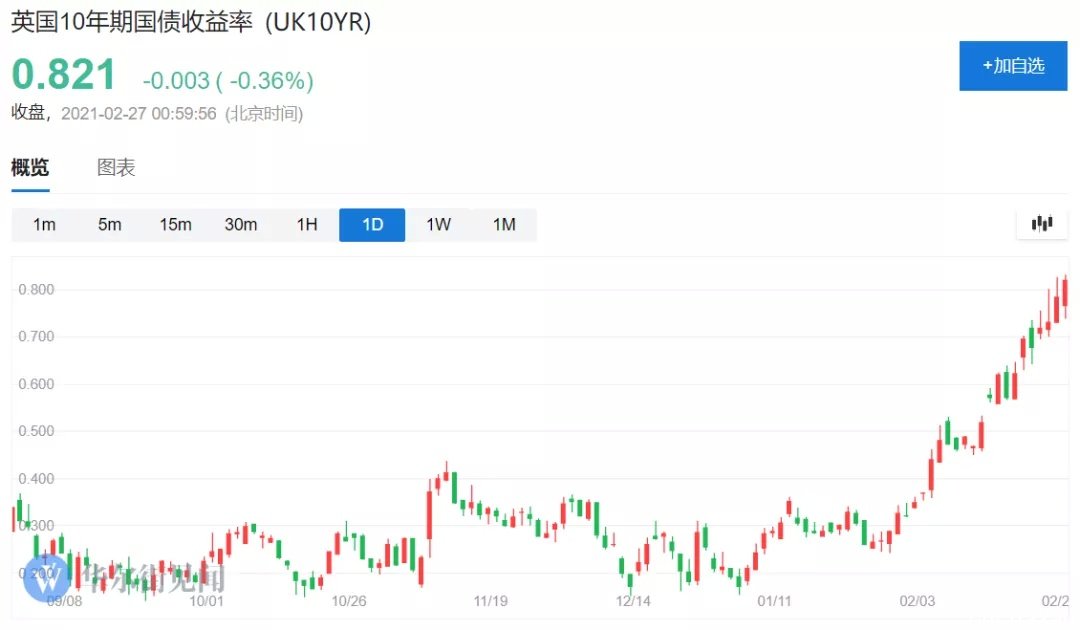Image resolution: width=1080 pixels, height=630 pixels.
Task: Click the Wallstreetcn watermark logo
Action: (47, 577)
